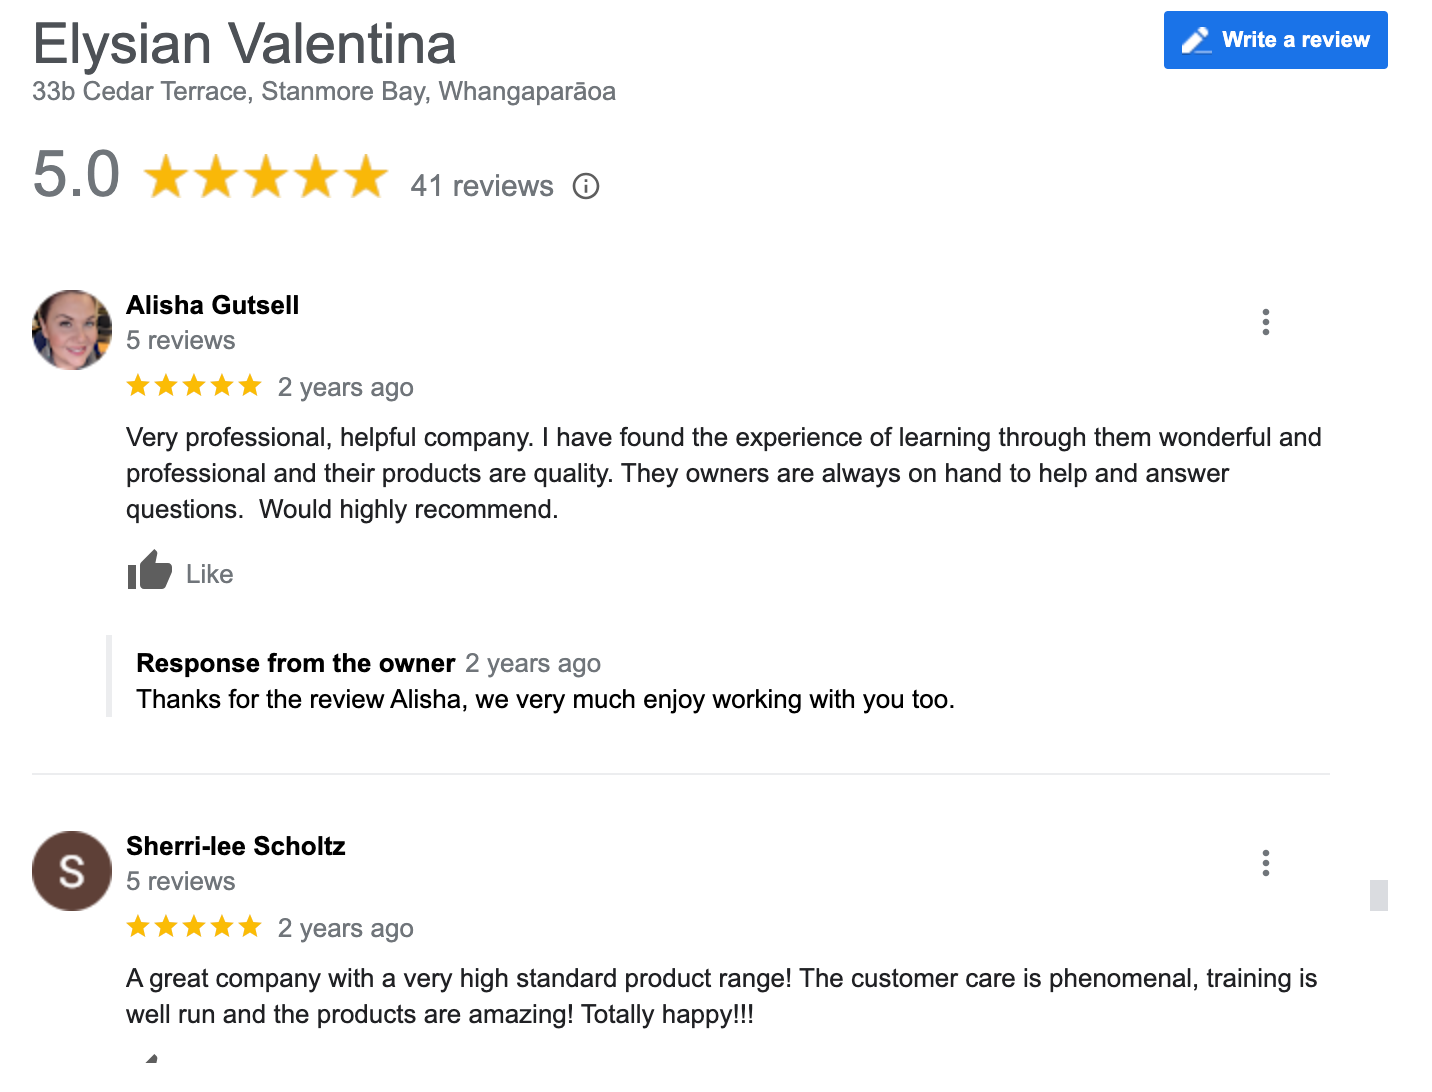Click the info icon beside 41 reviews
This screenshot has width=1432, height=1092.
[x=586, y=186]
